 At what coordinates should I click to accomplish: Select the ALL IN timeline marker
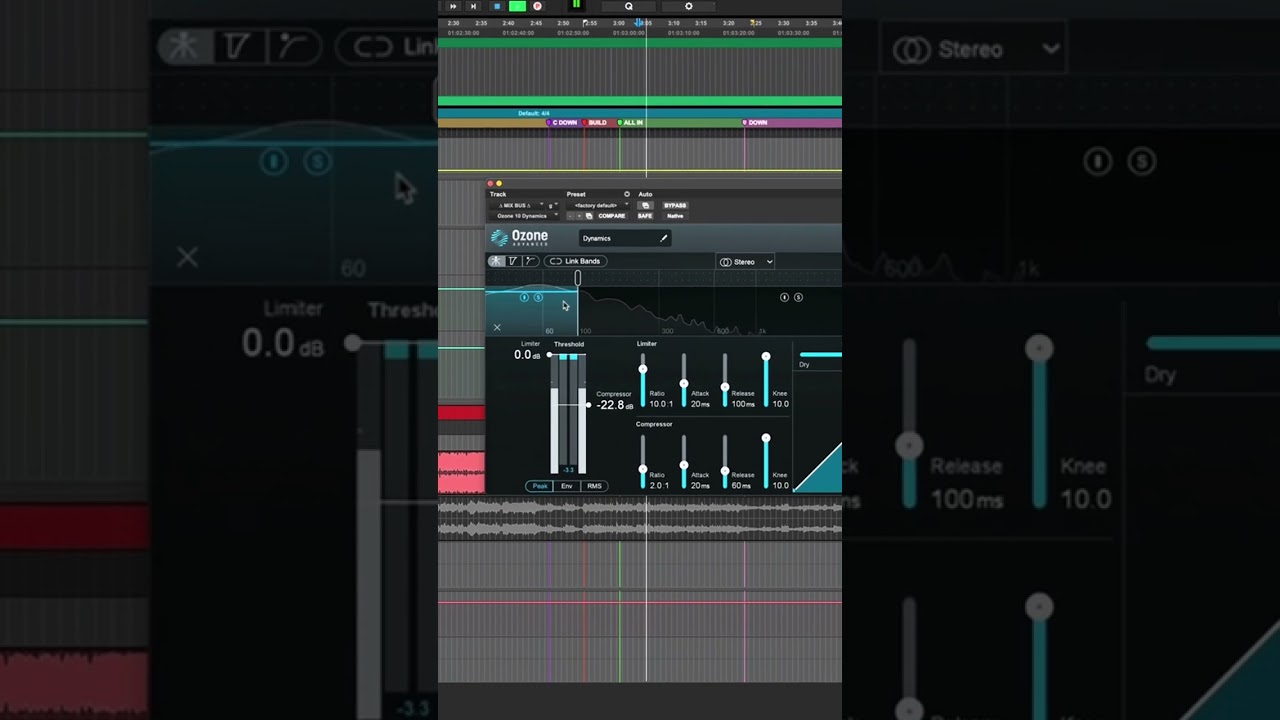[x=631, y=122]
